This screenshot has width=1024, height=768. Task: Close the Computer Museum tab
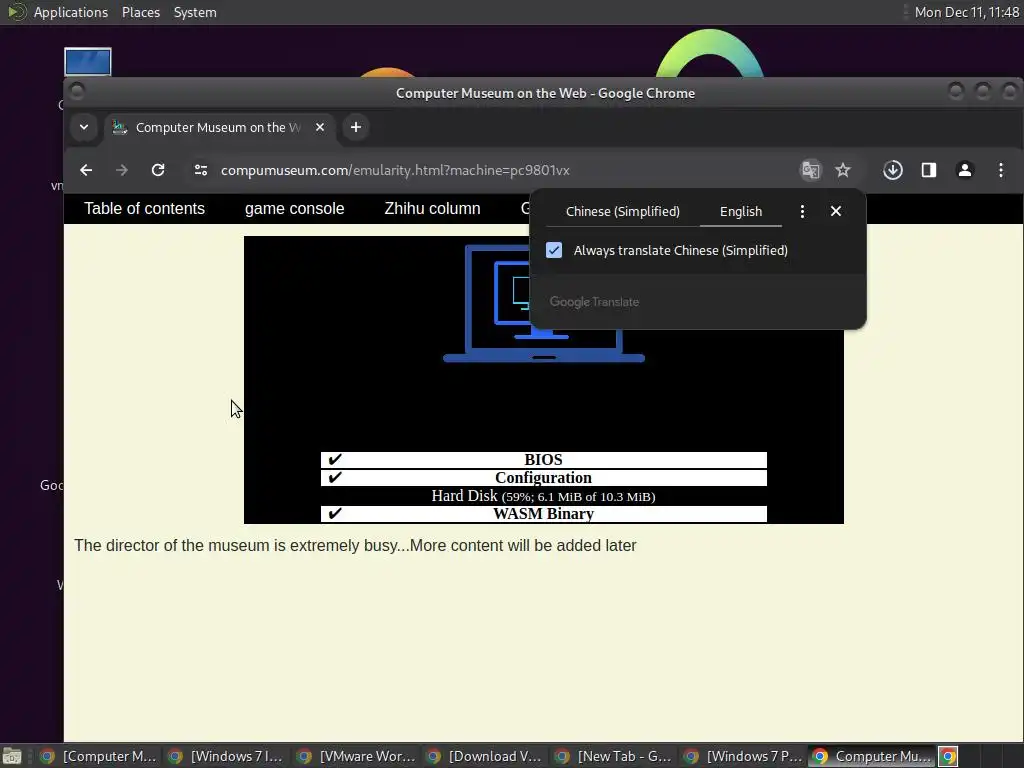click(320, 127)
